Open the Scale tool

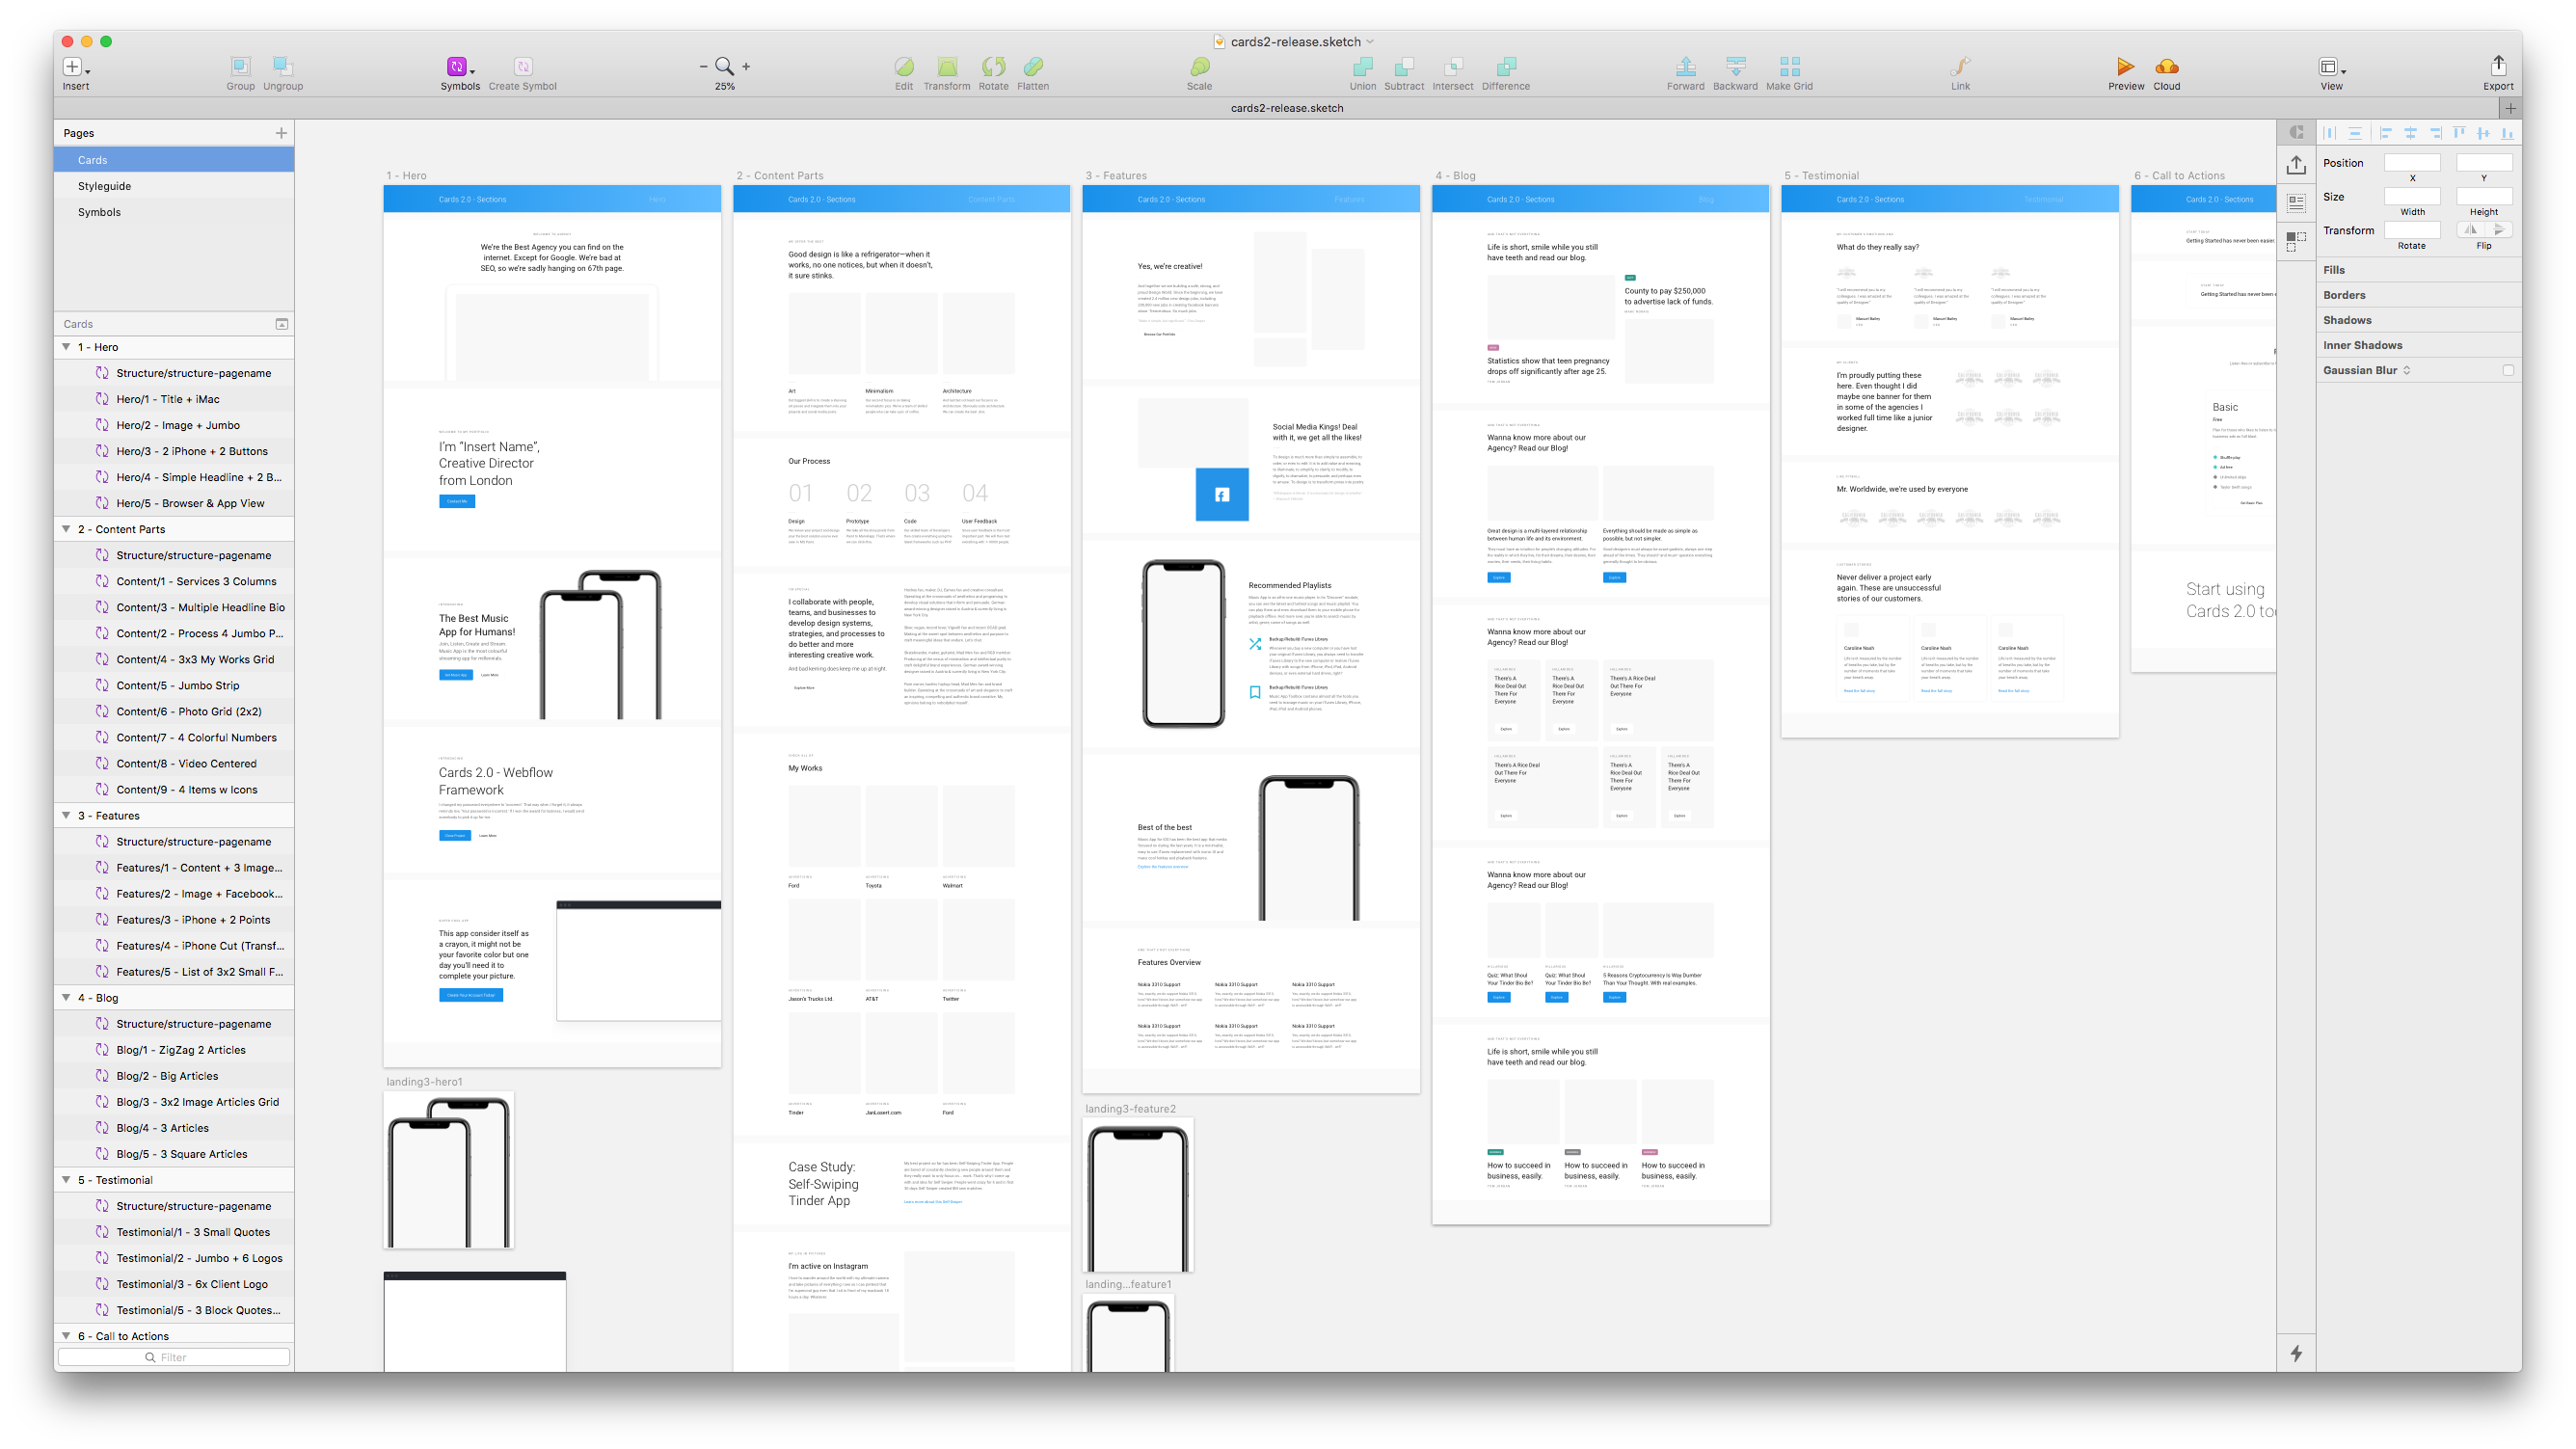[1198, 67]
